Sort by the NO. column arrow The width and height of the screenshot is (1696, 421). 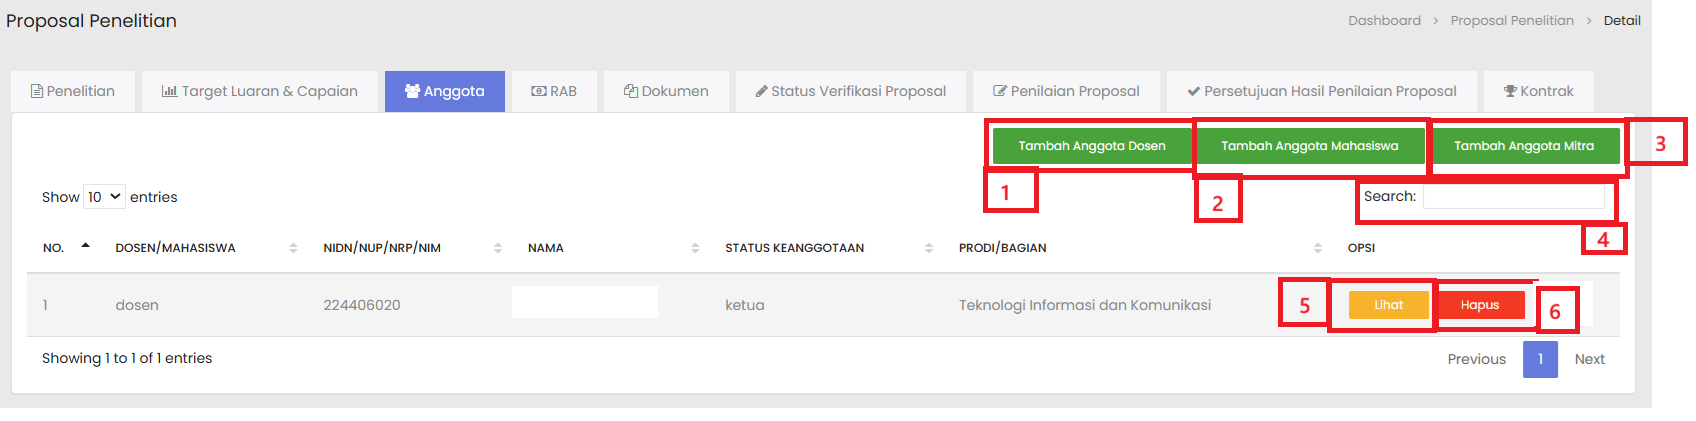click(x=86, y=247)
